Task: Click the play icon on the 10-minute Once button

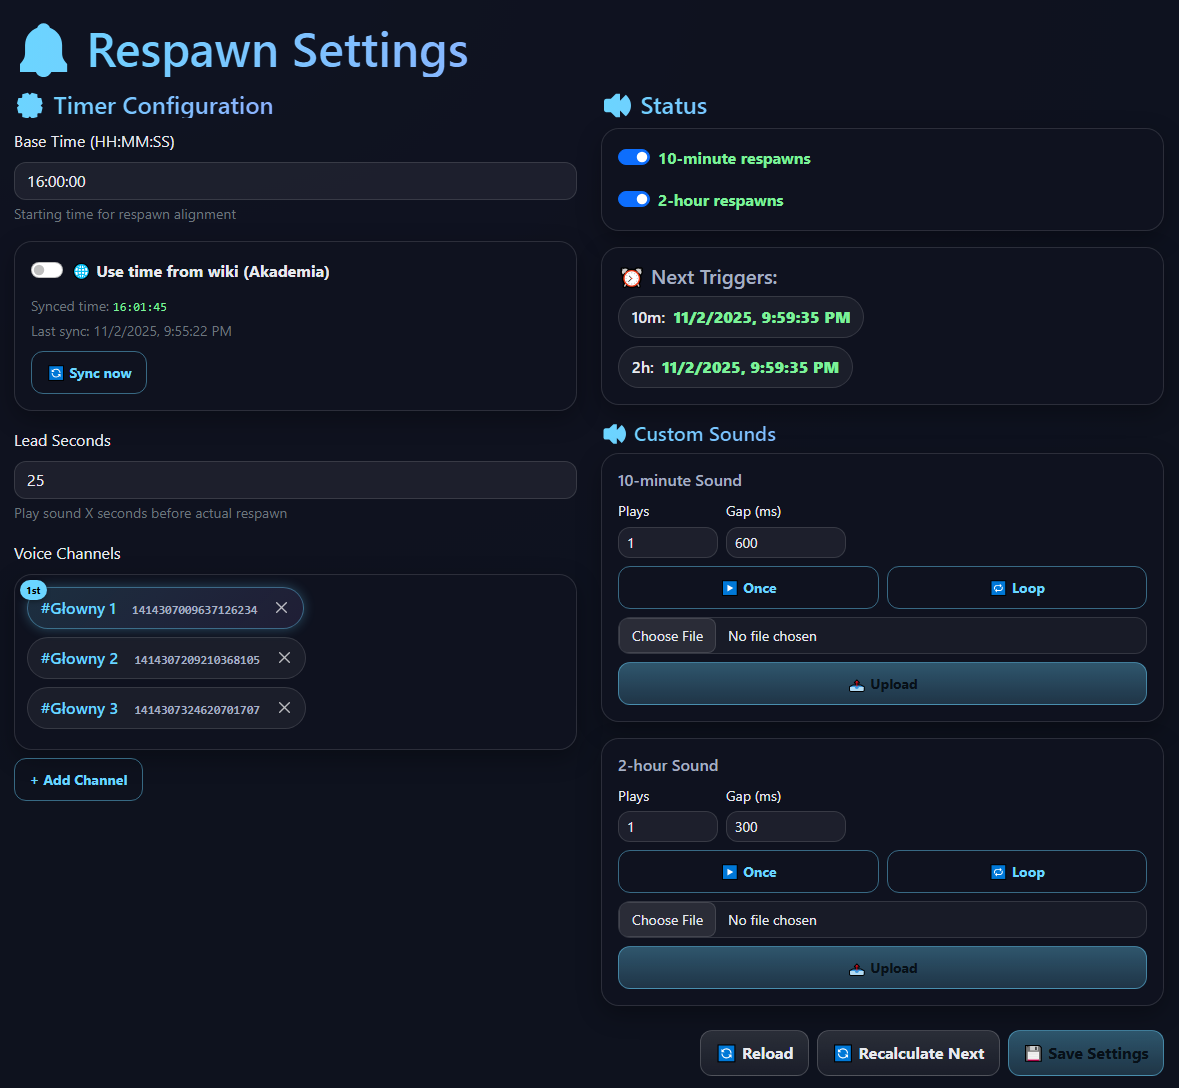Action: [x=728, y=587]
